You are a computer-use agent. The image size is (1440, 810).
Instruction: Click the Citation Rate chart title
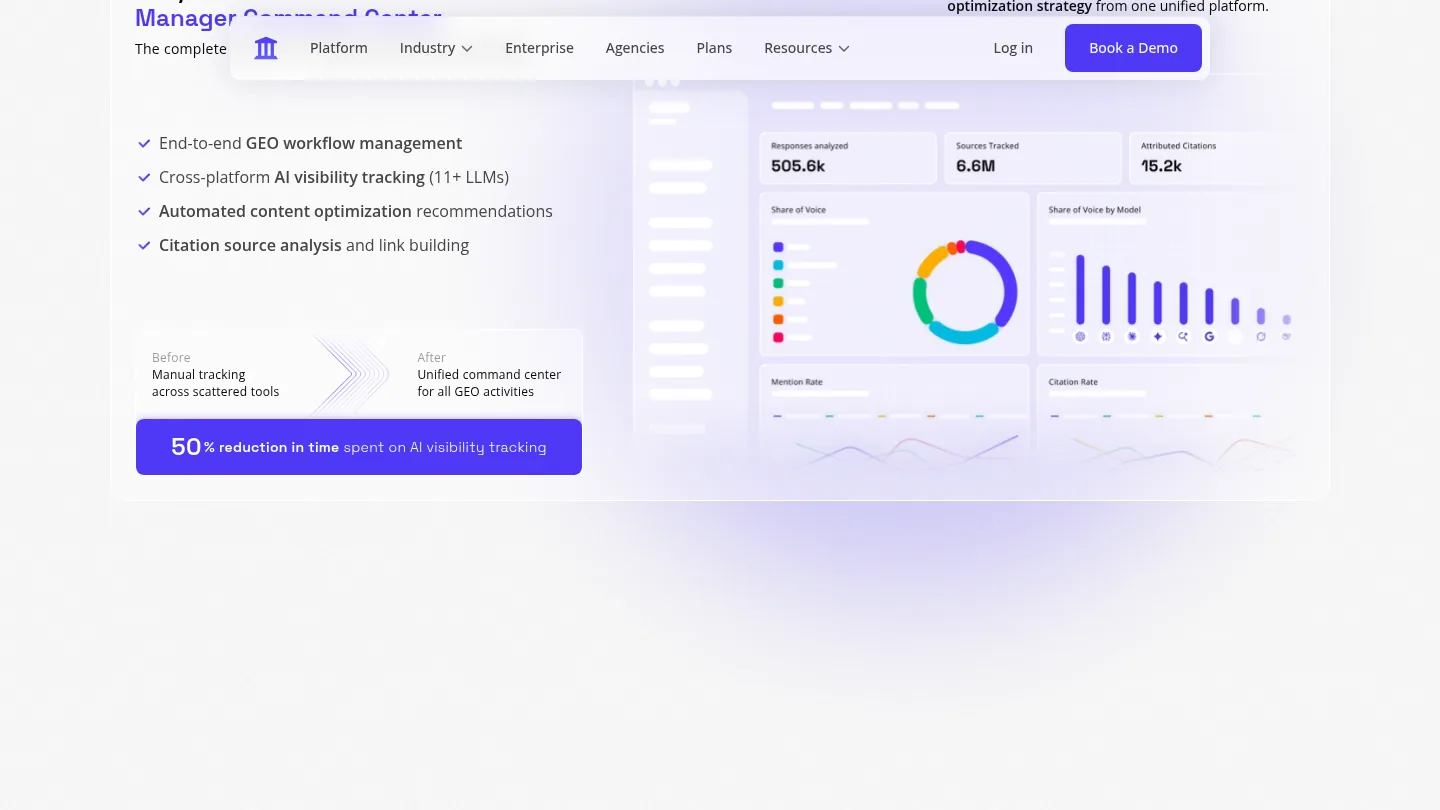tap(1073, 382)
